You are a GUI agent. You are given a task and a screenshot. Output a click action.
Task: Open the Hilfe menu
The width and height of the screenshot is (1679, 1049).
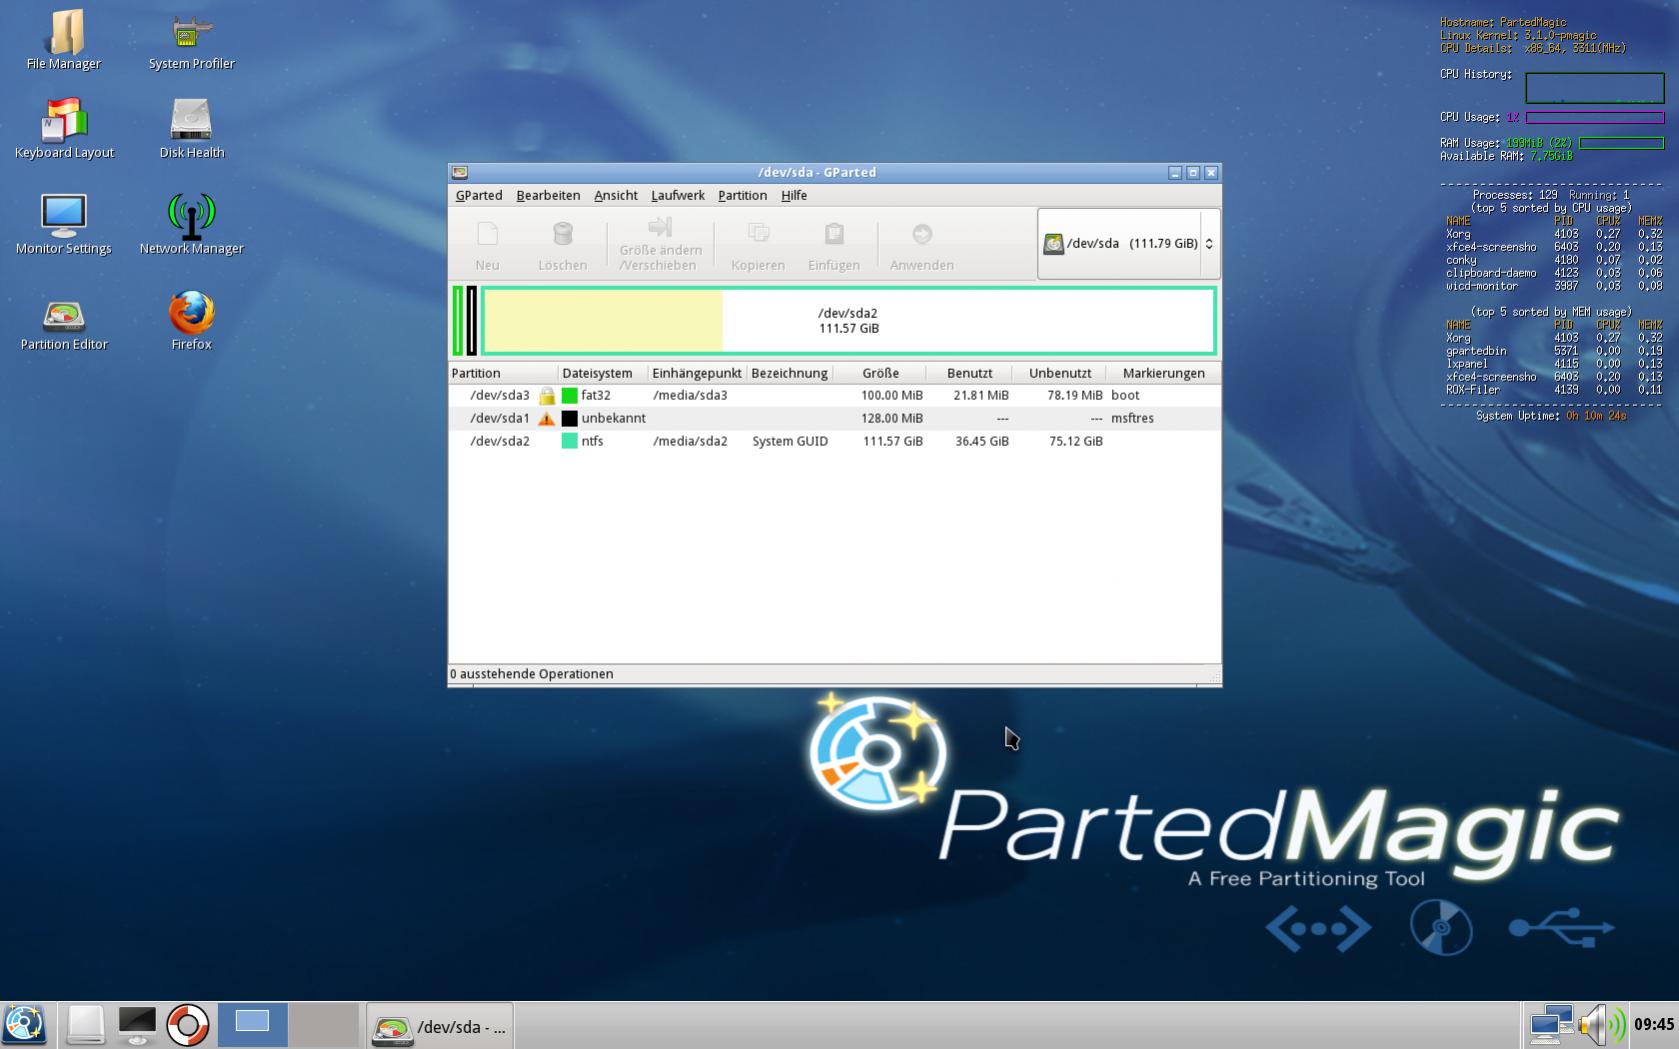[x=794, y=195]
